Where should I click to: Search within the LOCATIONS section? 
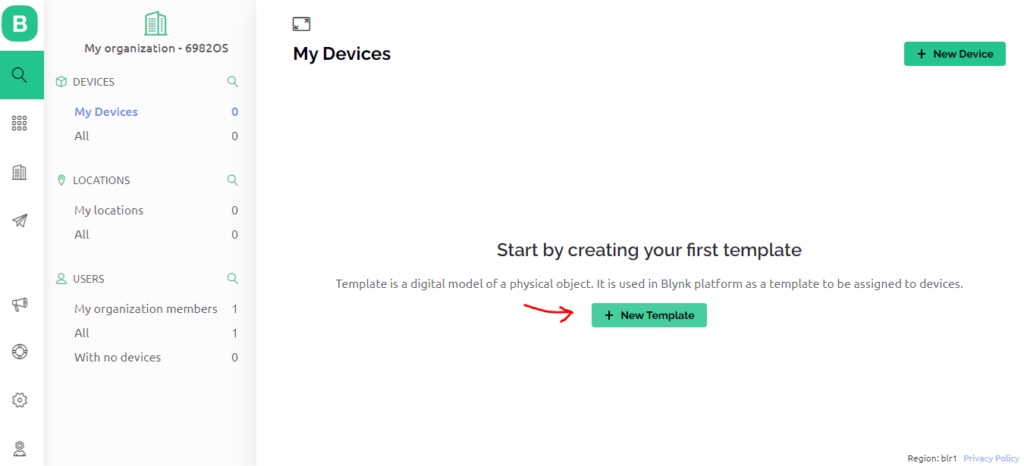232,179
